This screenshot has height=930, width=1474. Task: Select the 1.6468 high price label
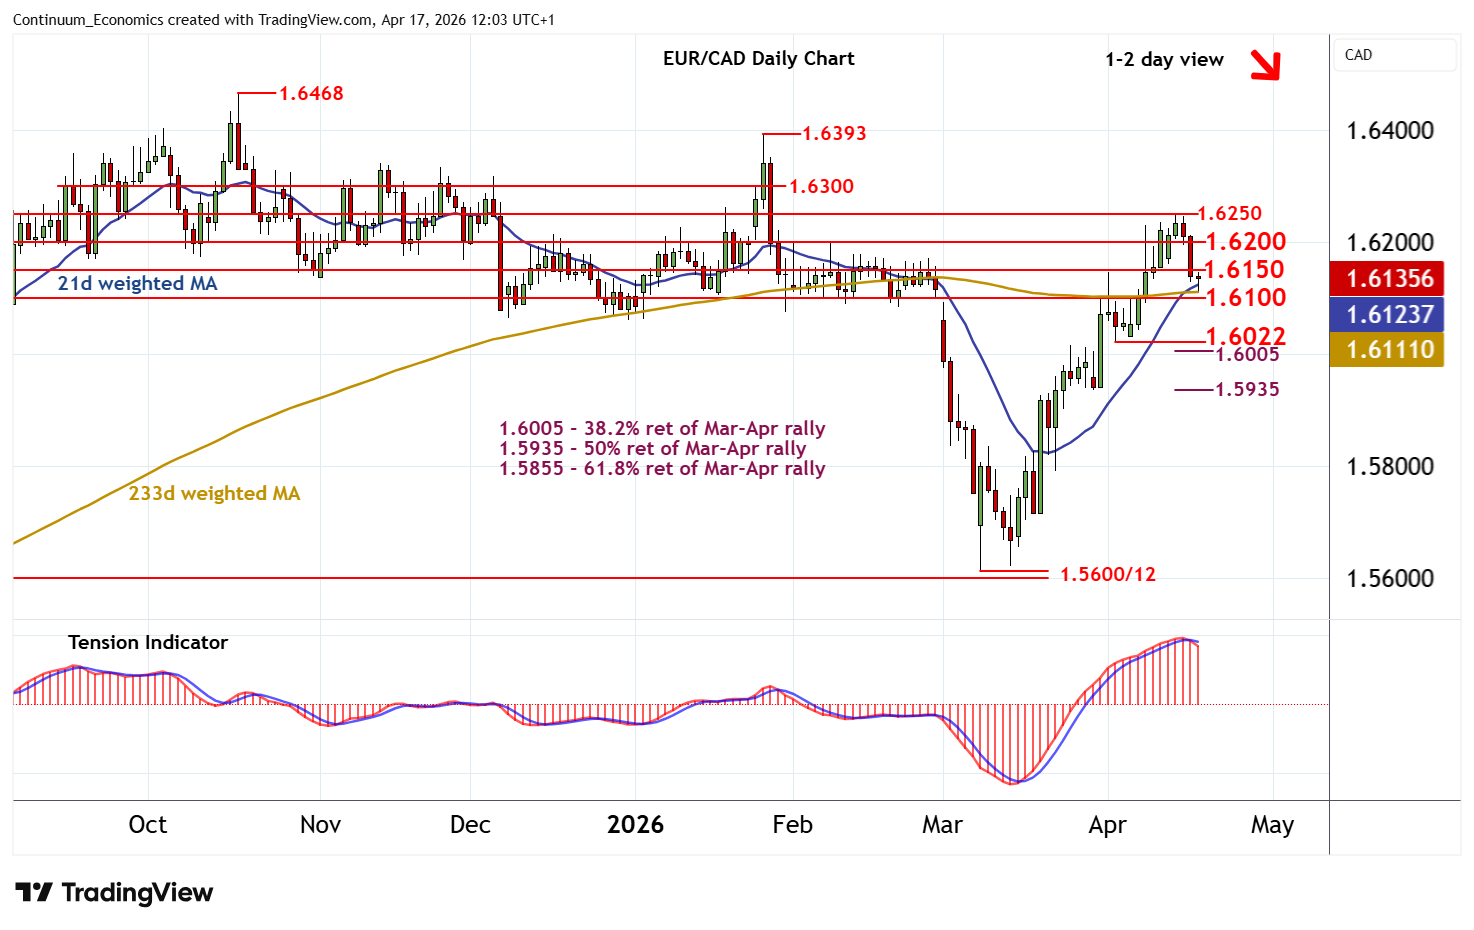coord(310,93)
